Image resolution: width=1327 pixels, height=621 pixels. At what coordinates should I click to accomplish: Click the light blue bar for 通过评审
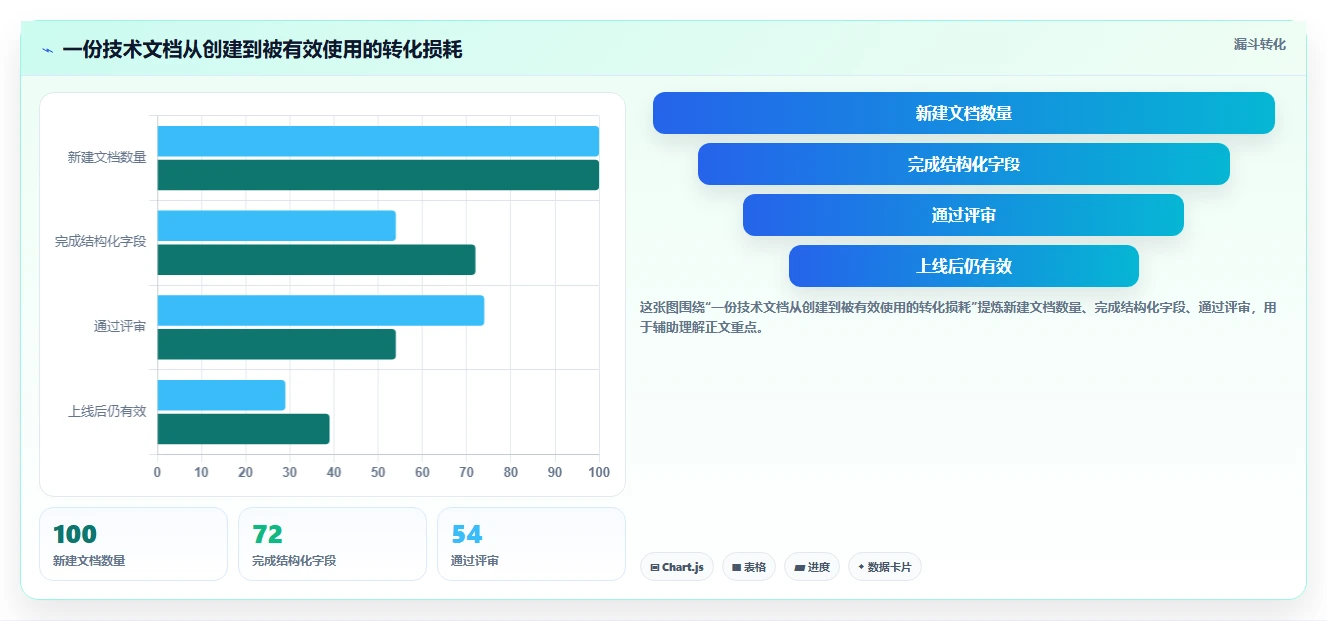click(x=320, y=310)
